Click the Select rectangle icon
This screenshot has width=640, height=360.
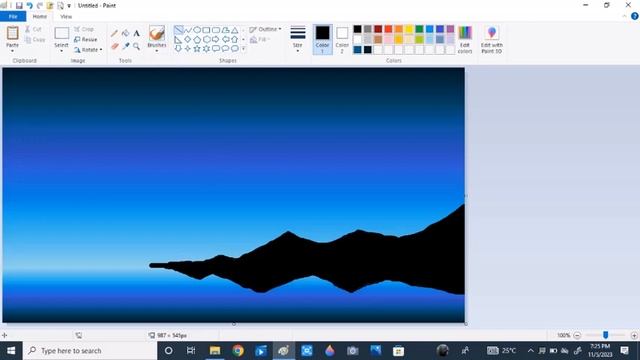(62, 33)
